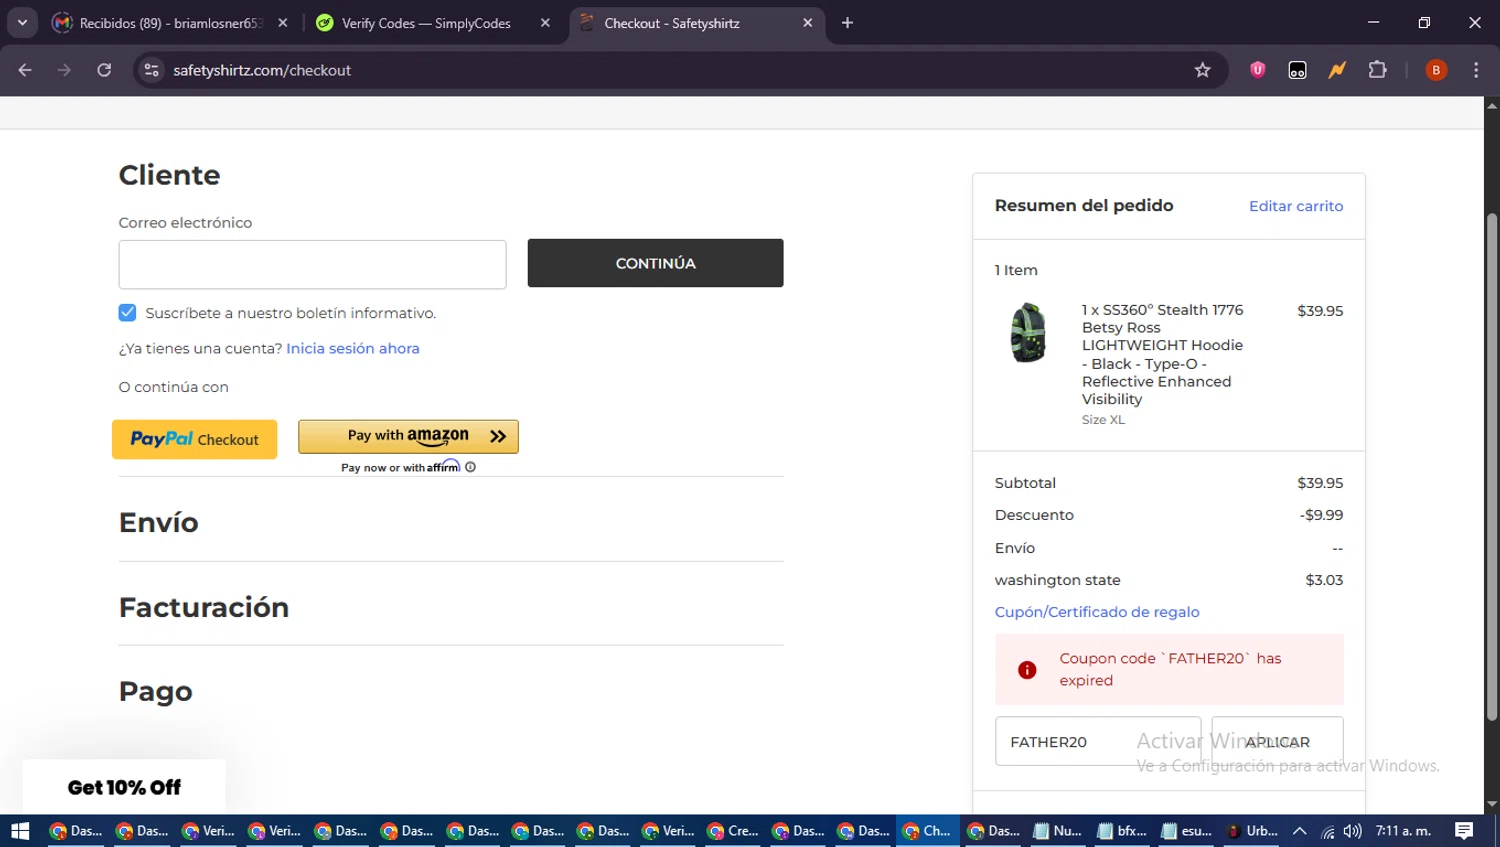Screen dimensions: 1500x847
Task: Click the address bar URL safetyshirtz.com/checkout
Action: tap(262, 70)
